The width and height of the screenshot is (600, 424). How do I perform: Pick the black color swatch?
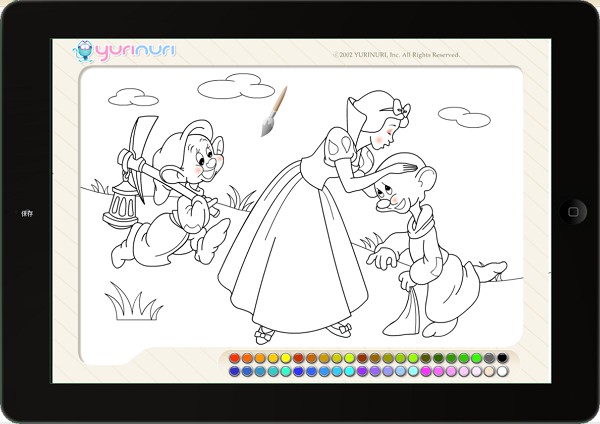point(502,358)
